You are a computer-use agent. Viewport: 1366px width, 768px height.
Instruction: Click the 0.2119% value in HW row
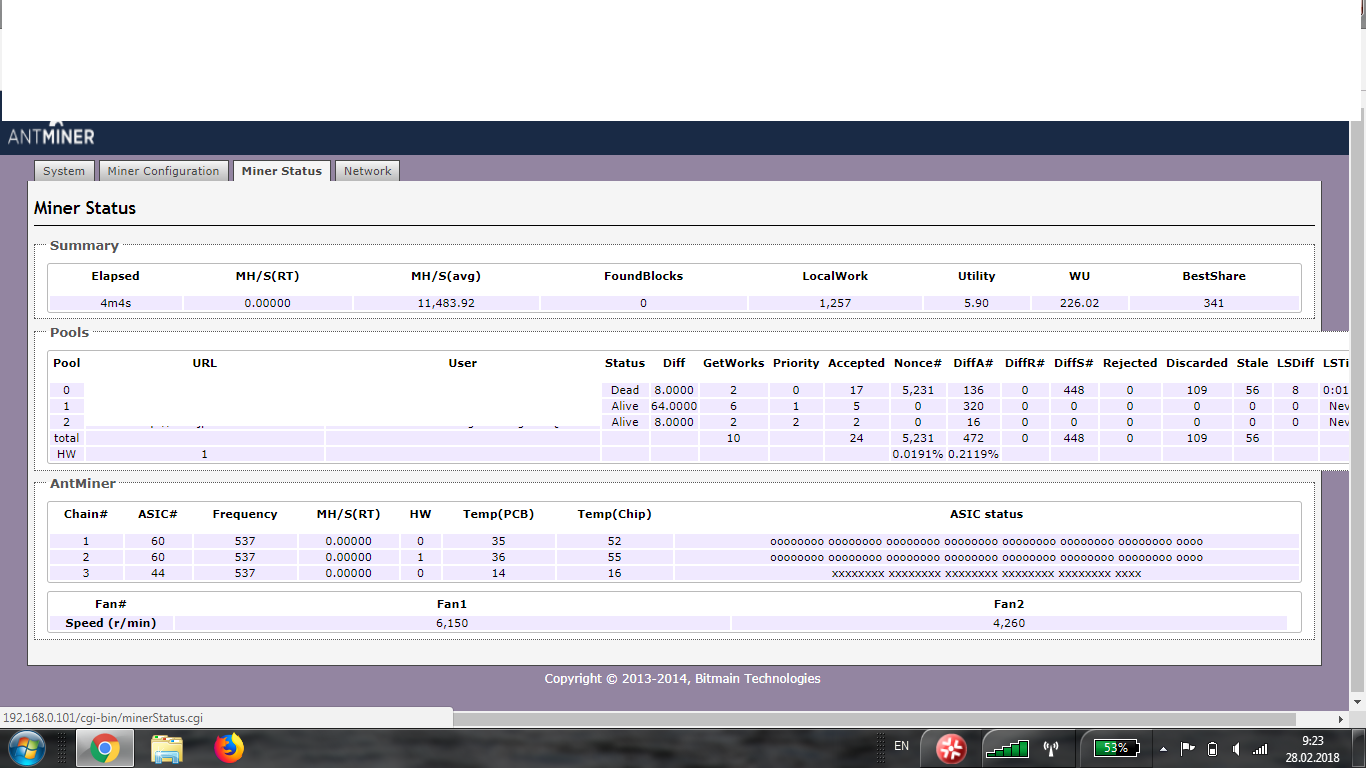point(973,454)
